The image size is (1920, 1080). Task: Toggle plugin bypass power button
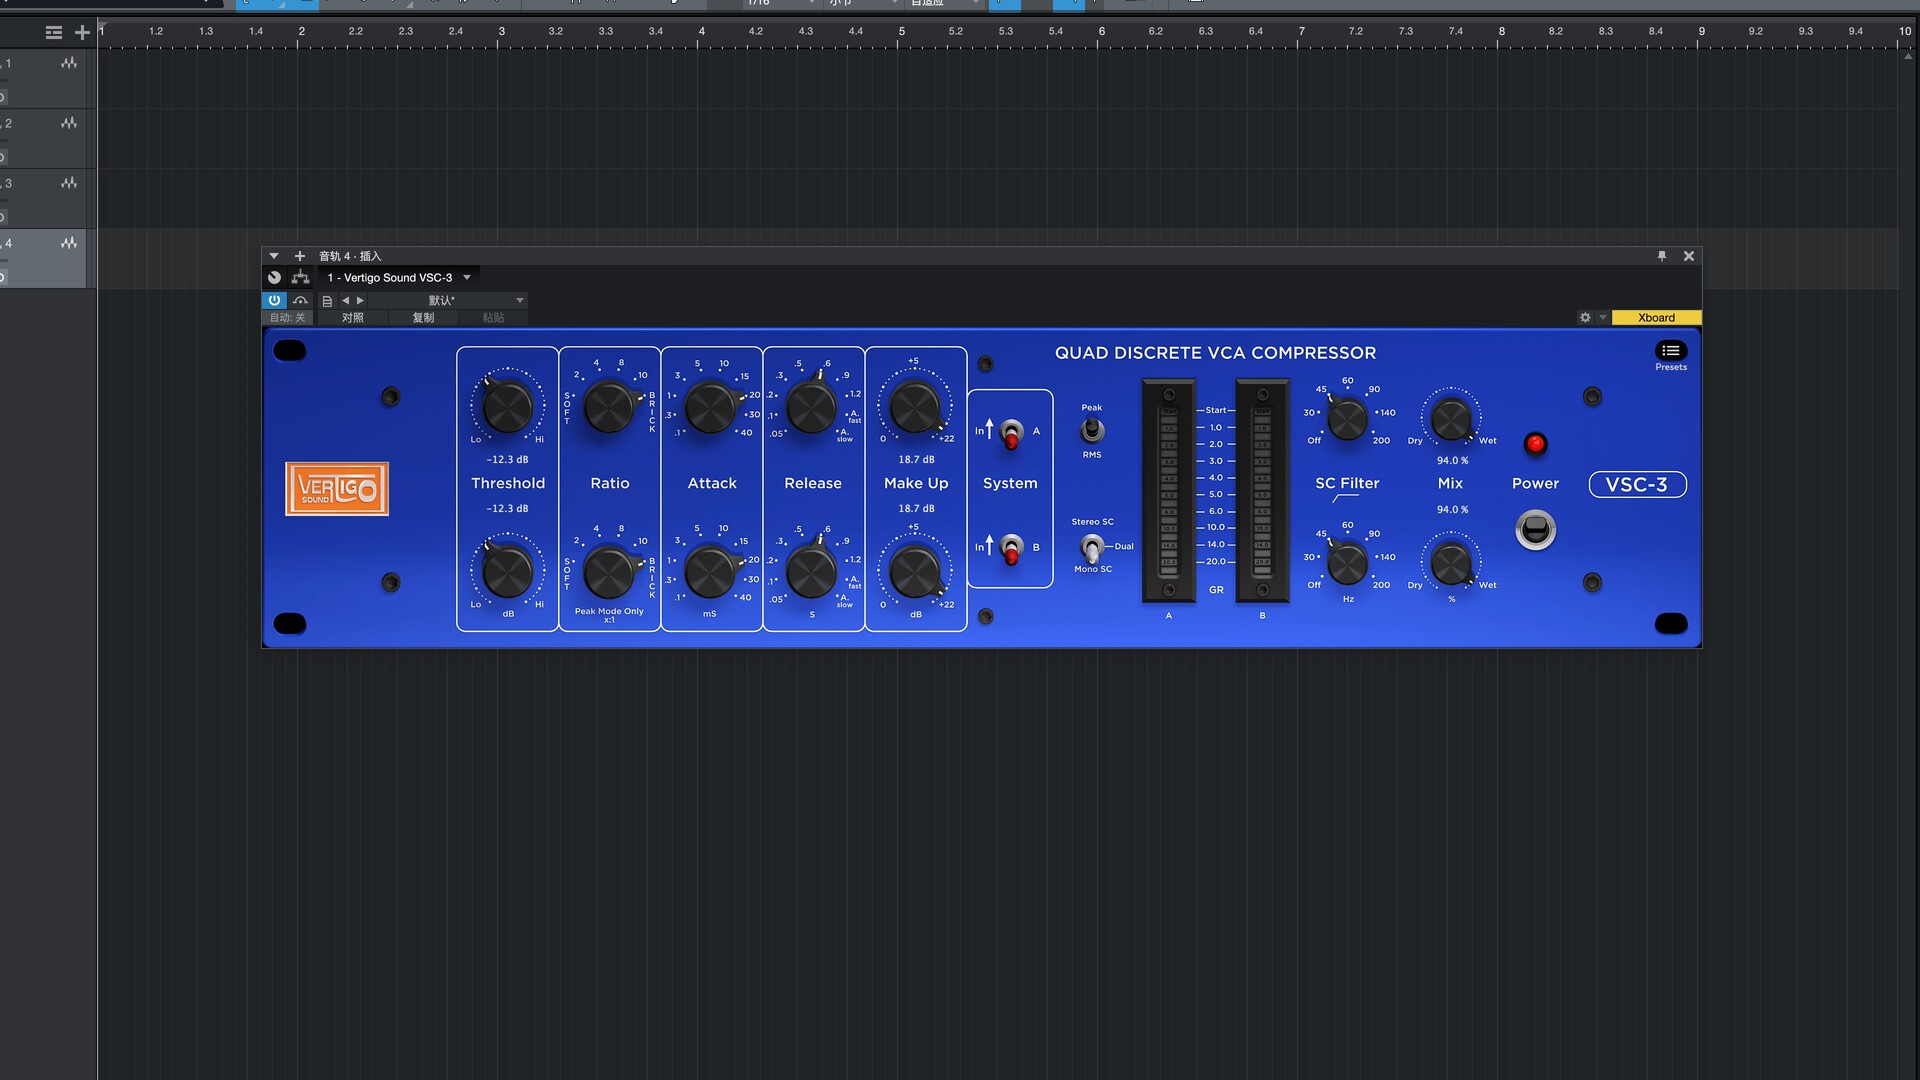point(274,300)
